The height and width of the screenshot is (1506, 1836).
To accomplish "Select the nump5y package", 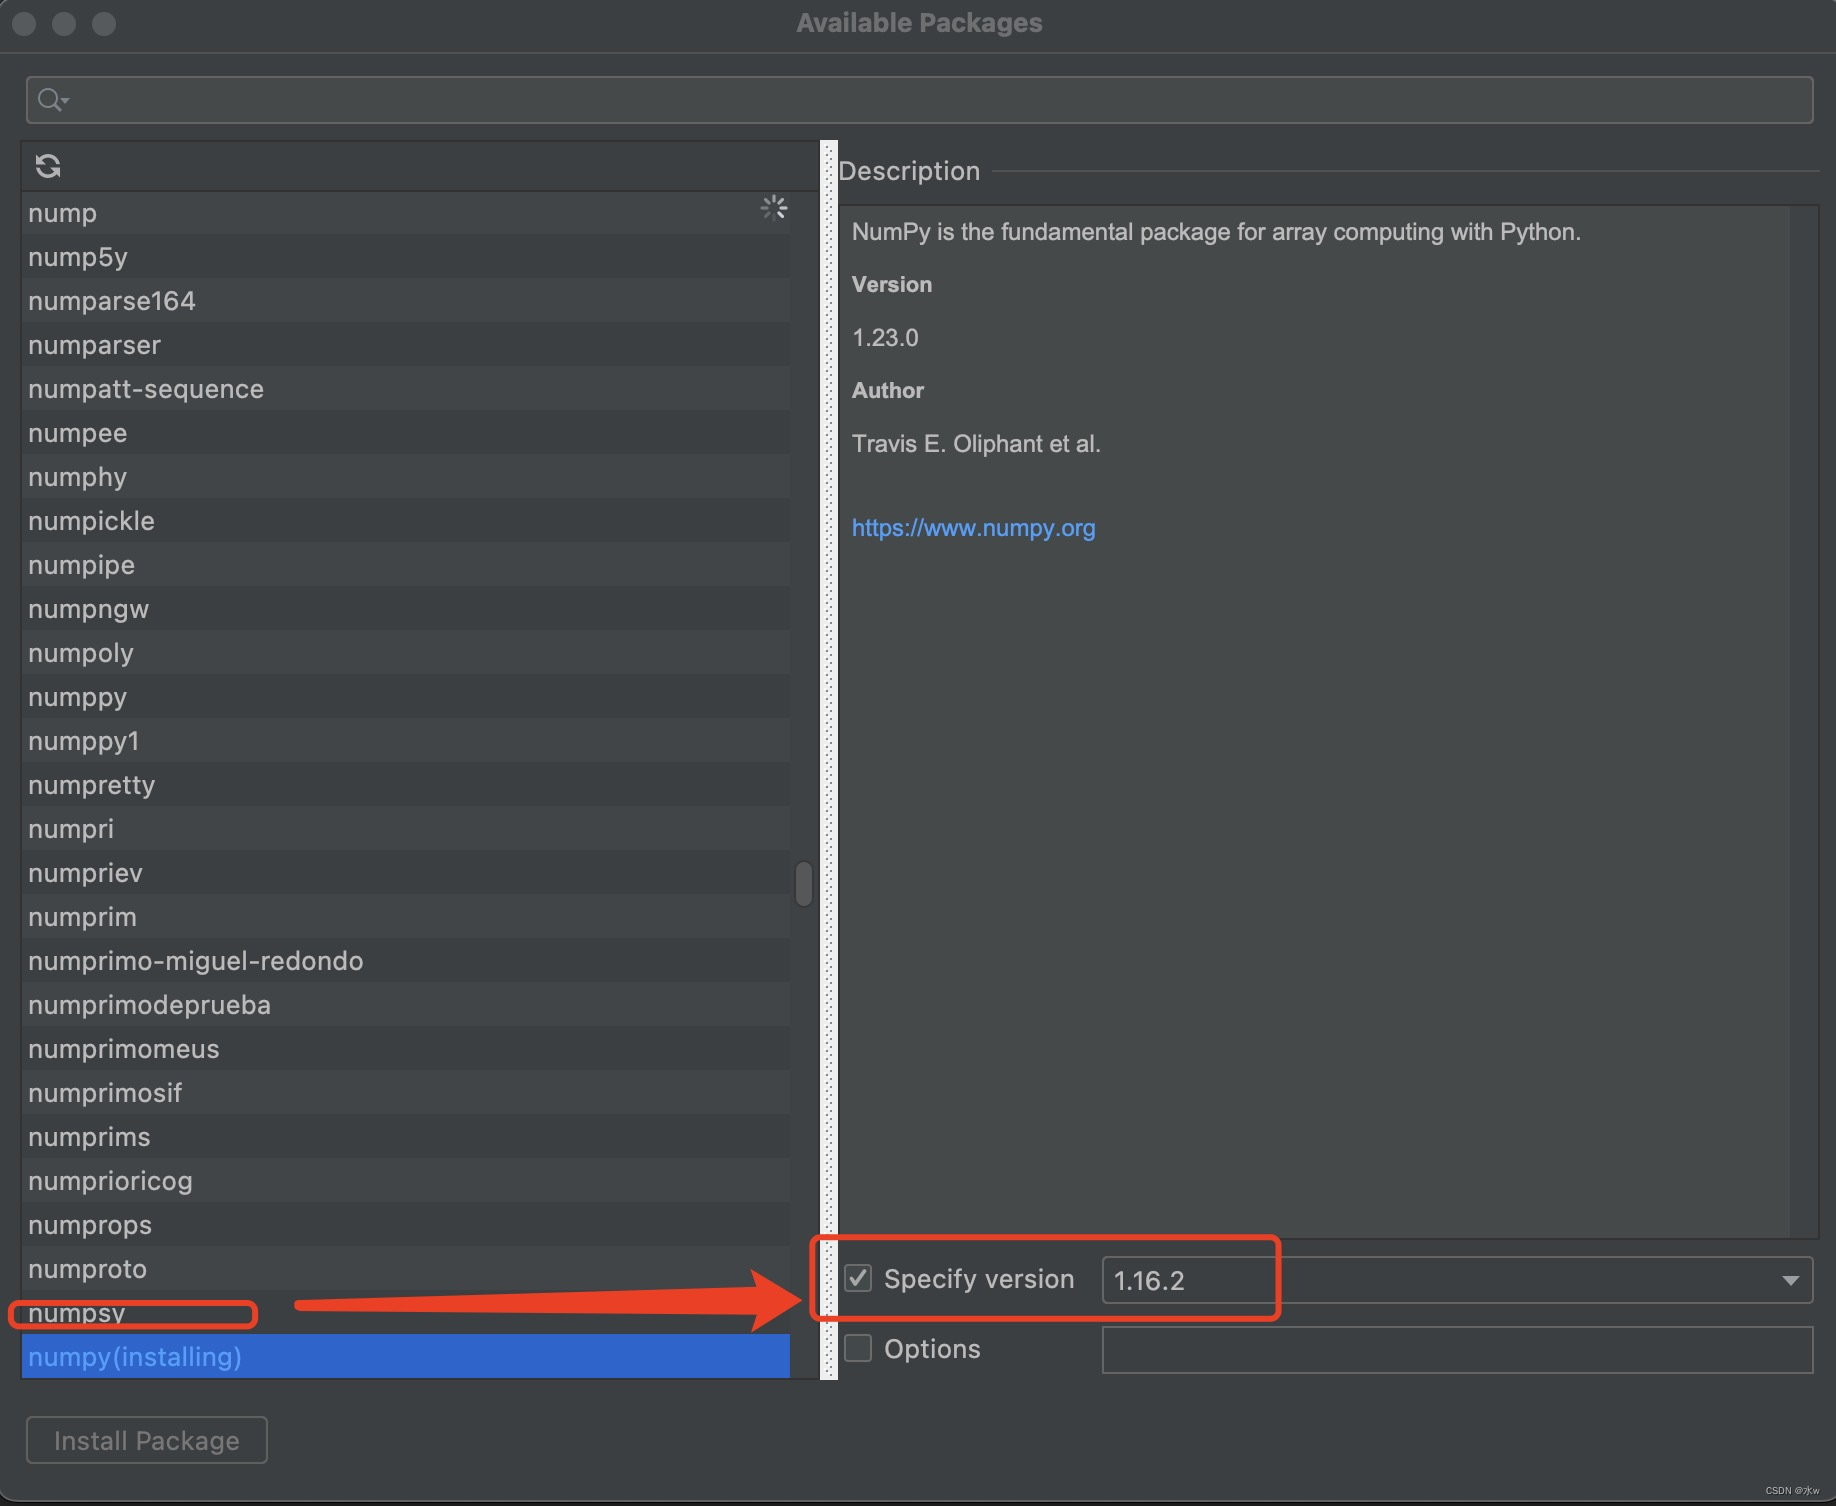I will (x=405, y=257).
